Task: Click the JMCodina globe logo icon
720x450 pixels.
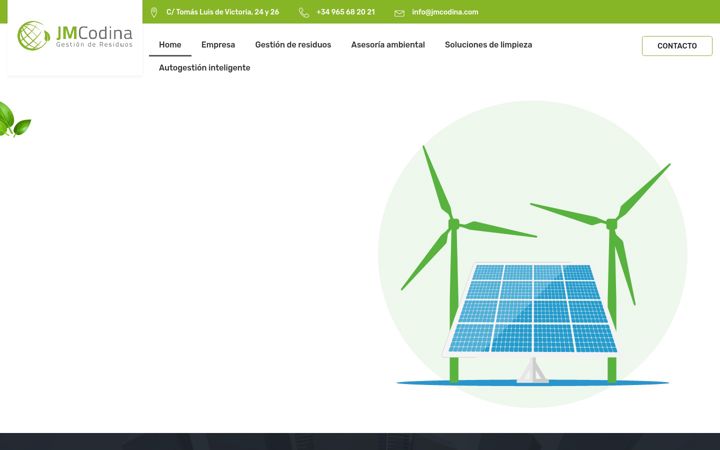Action: tap(34, 35)
